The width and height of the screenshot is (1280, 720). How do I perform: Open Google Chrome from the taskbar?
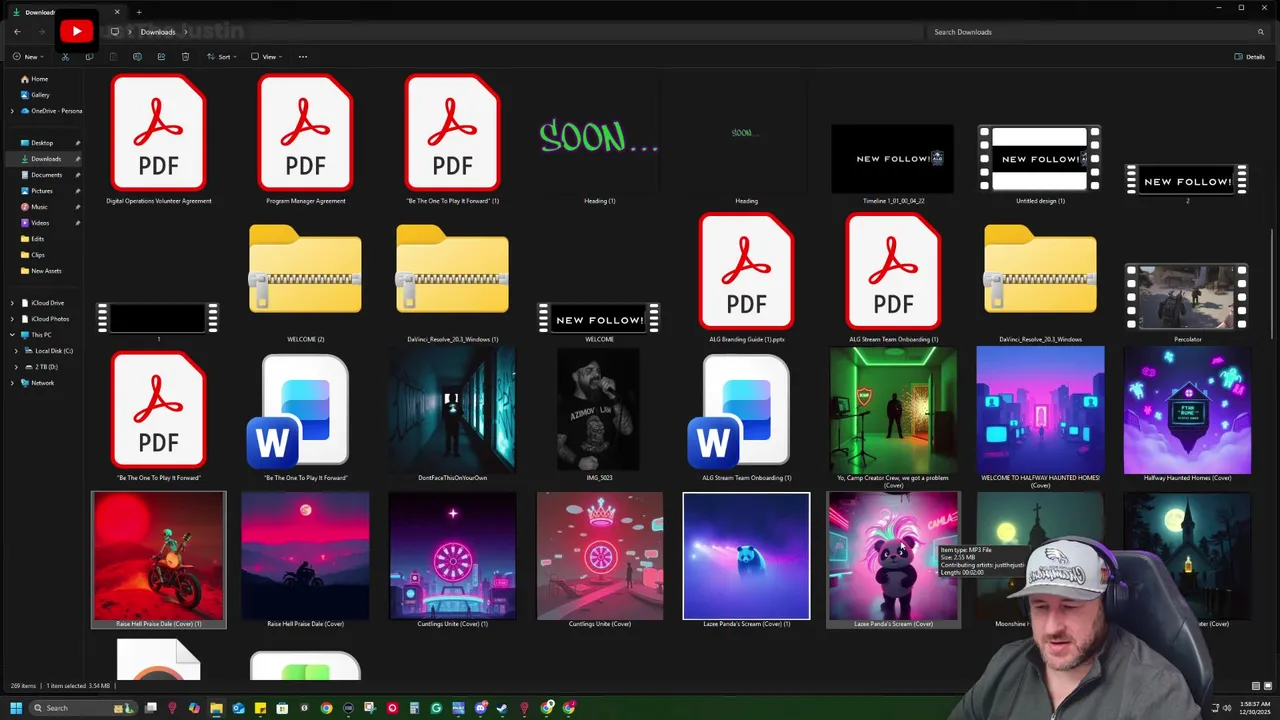click(326, 708)
